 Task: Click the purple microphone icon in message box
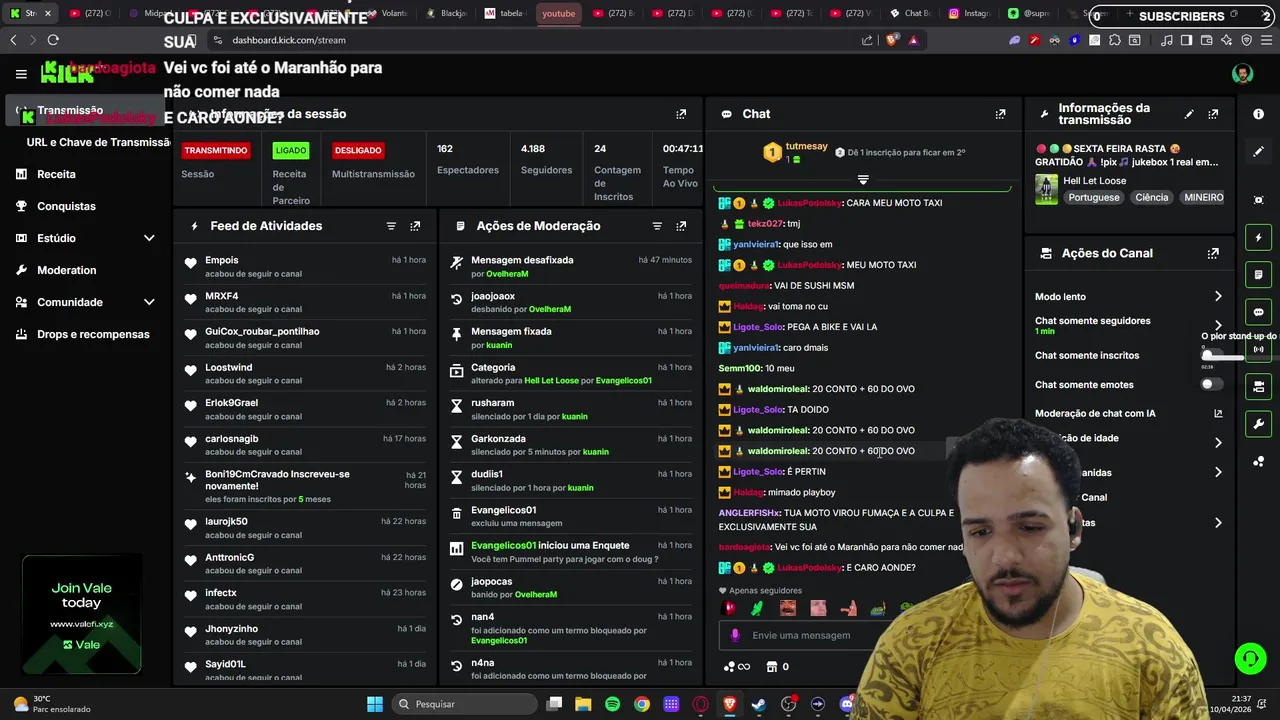735,635
